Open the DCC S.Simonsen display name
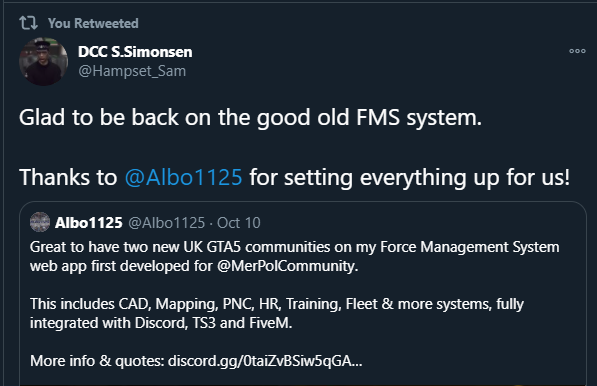The height and width of the screenshot is (386, 597). (x=135, y=52)
